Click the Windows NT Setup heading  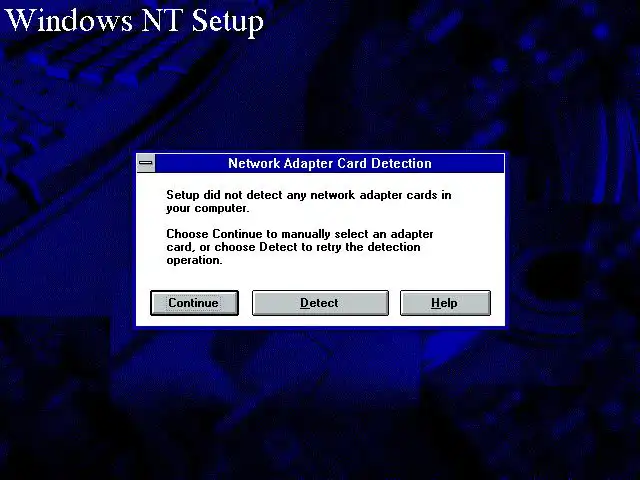tap(134, 20)
